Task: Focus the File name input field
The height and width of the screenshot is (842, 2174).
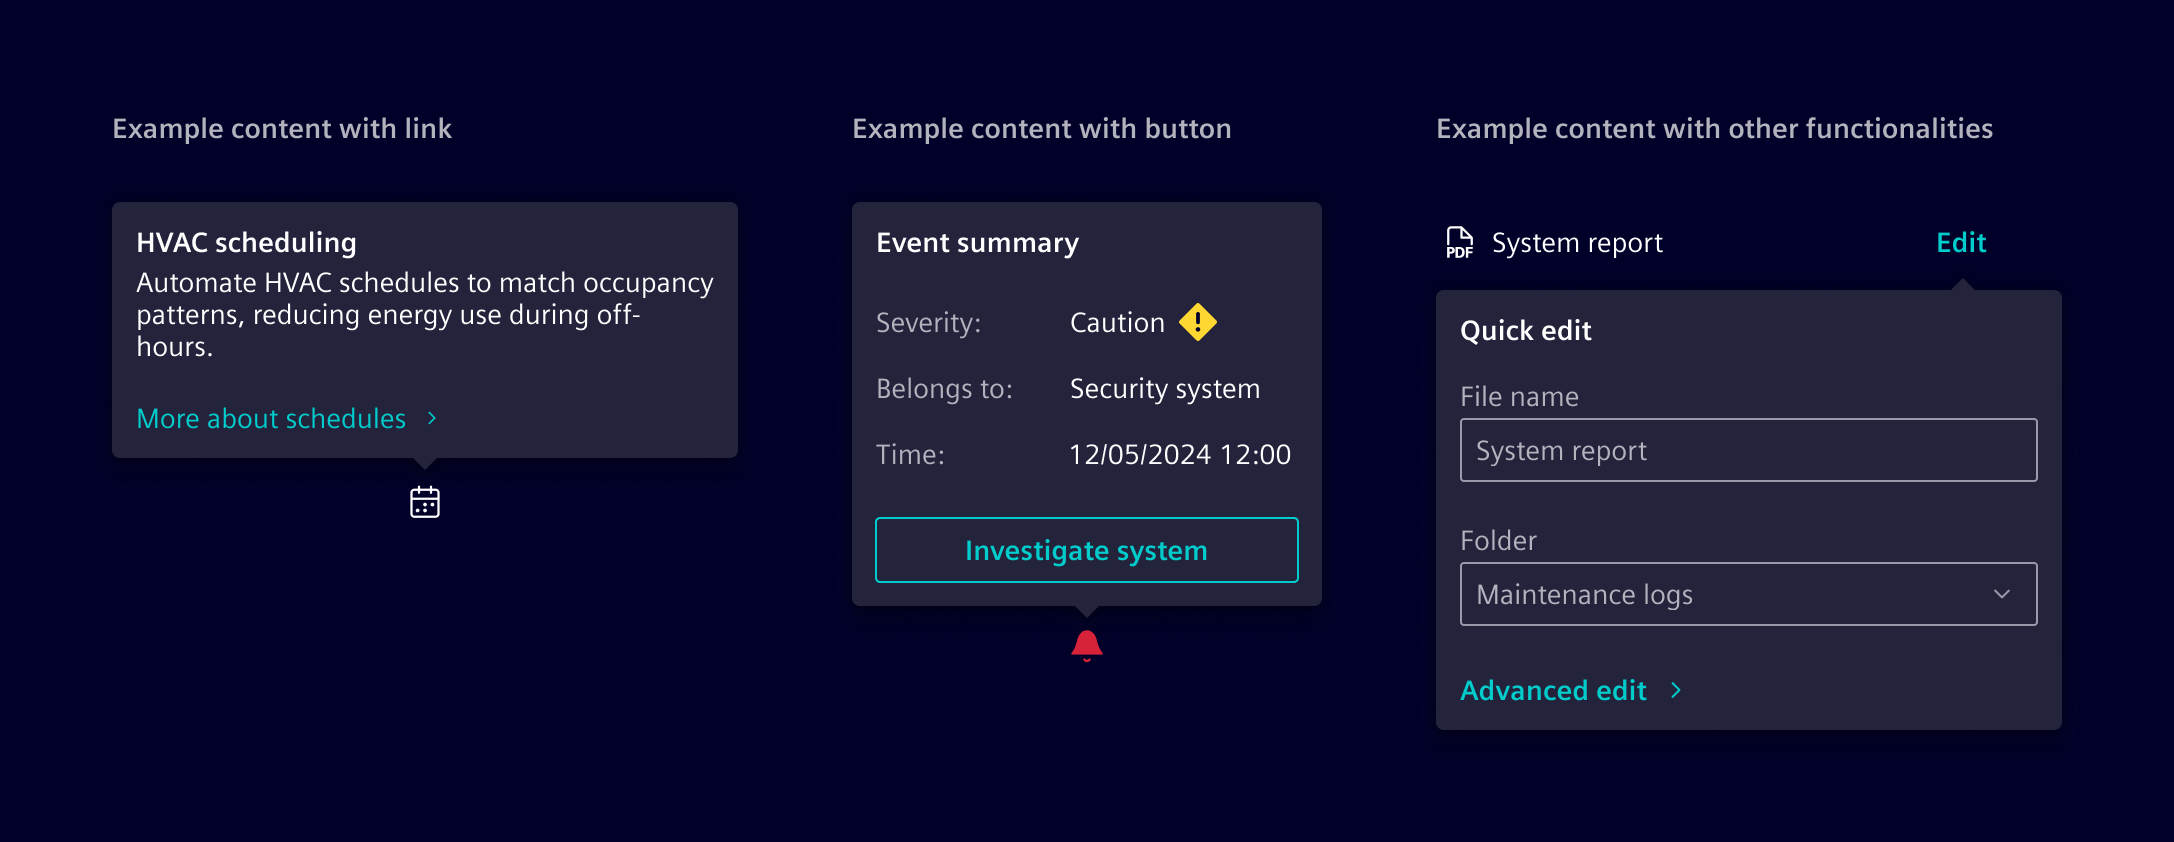Action: point(1748,450)
